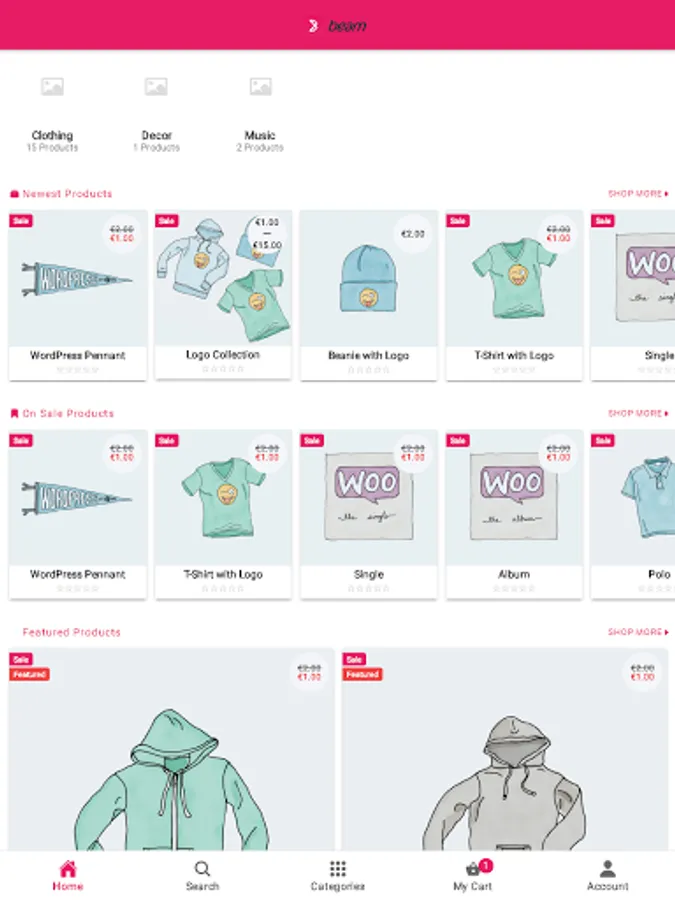Open the Categories grid icon
This screenshot has width=675, height=900.
338,868
